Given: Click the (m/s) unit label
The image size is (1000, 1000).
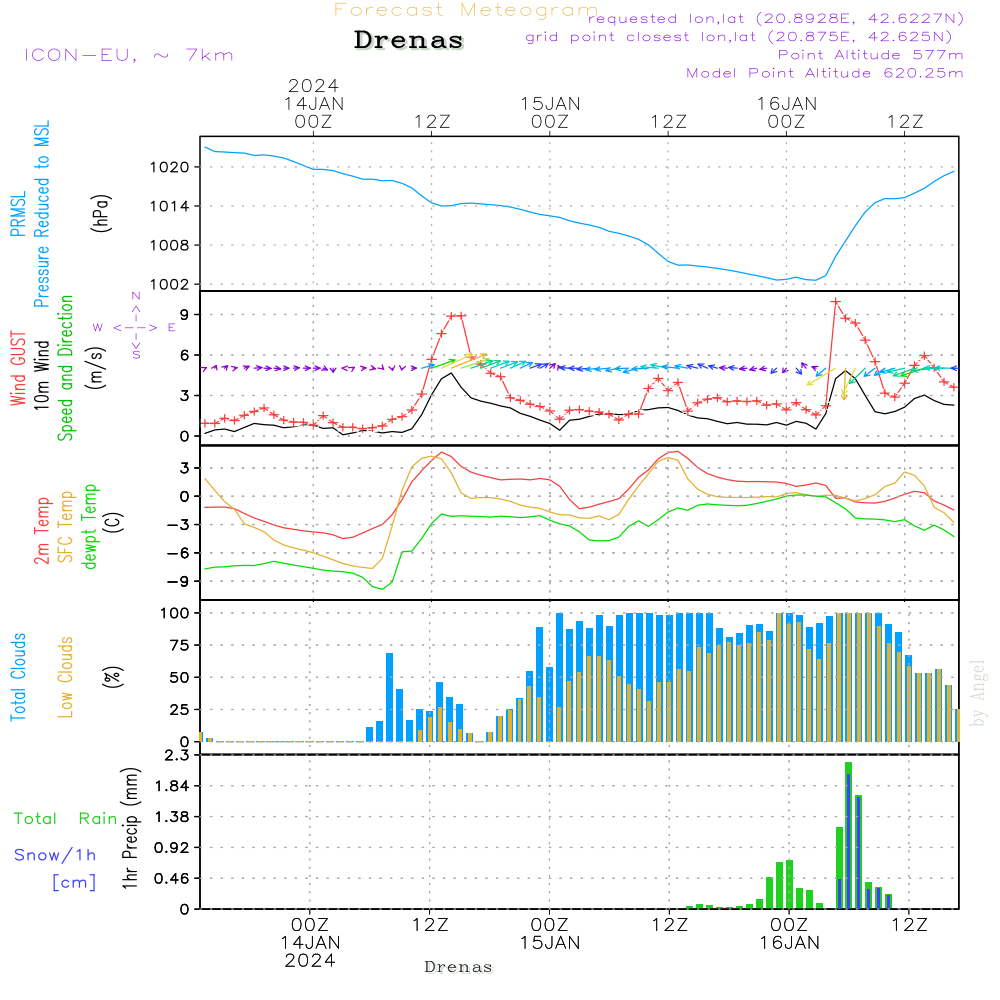Looking at the screenshot, I should tap(97, 369).
